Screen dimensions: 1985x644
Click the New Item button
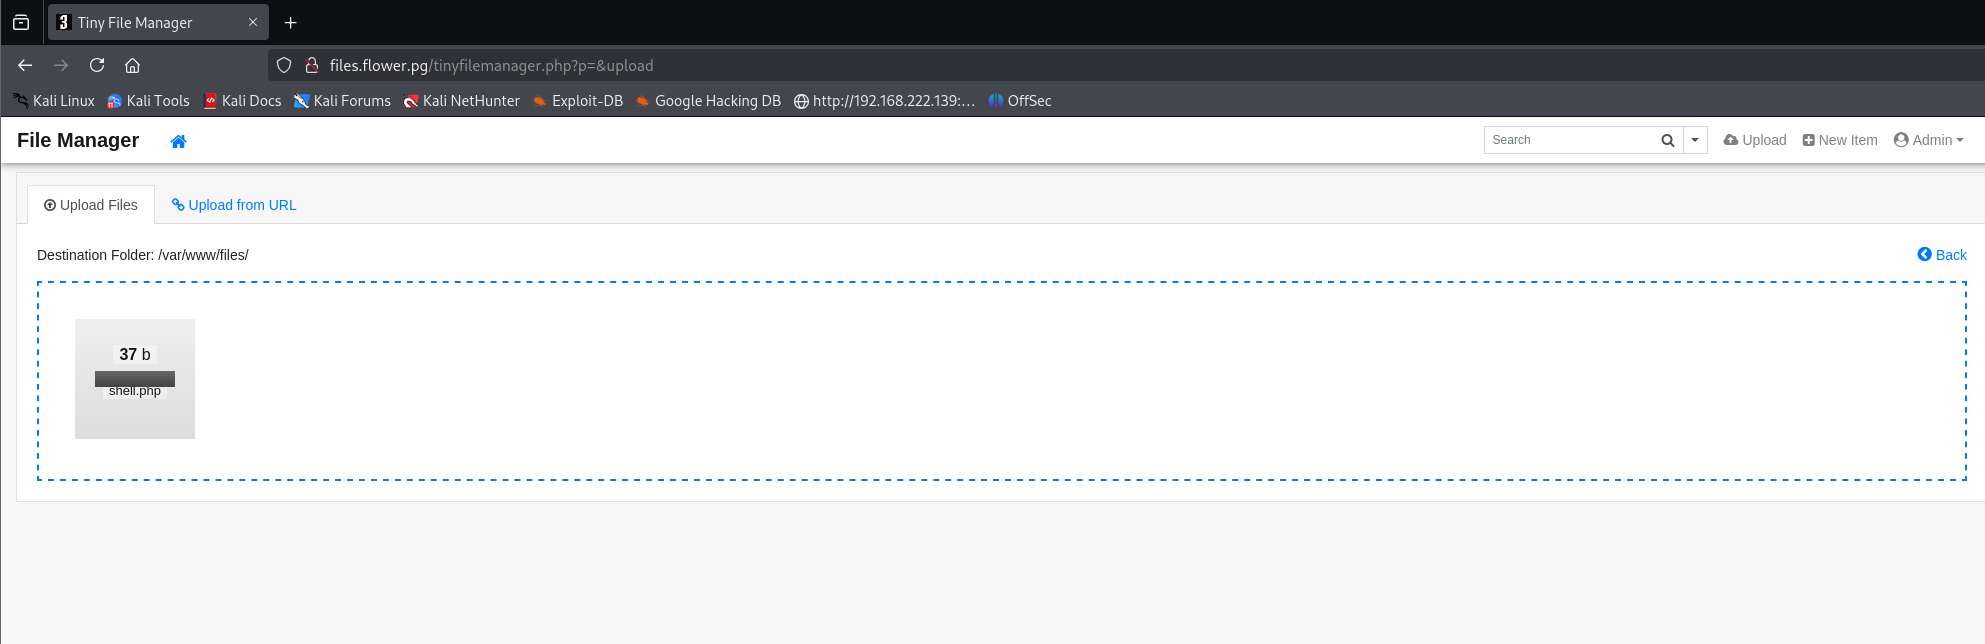click(1839, 140)
